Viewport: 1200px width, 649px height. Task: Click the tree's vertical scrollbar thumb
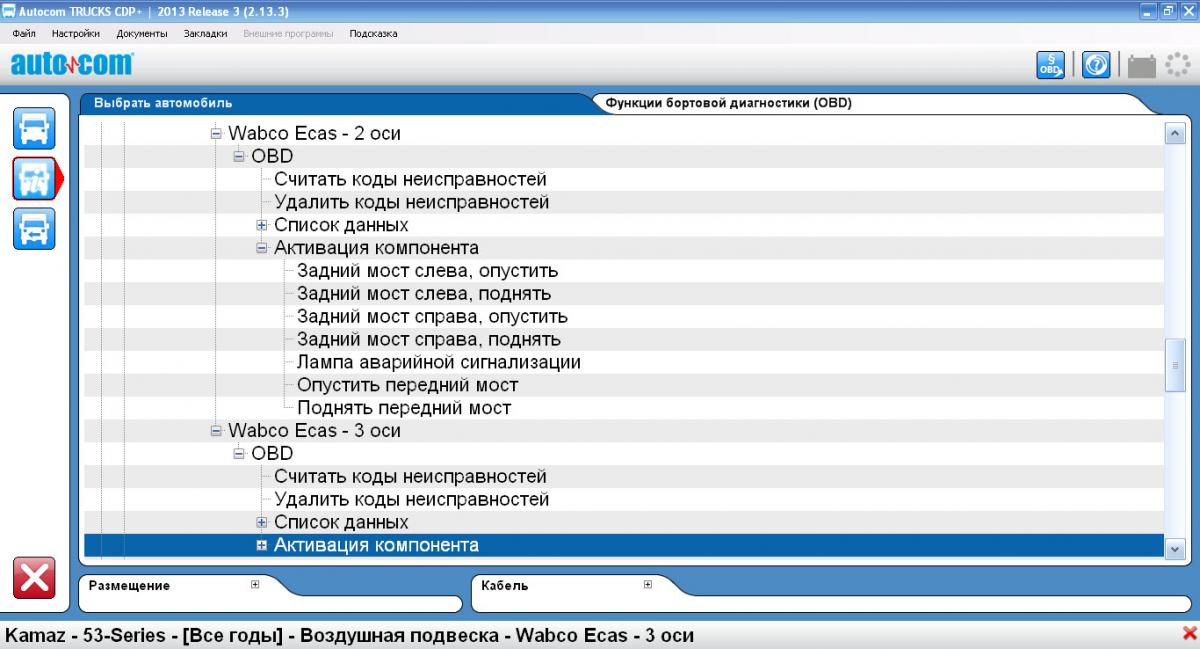click(1175, 366)
